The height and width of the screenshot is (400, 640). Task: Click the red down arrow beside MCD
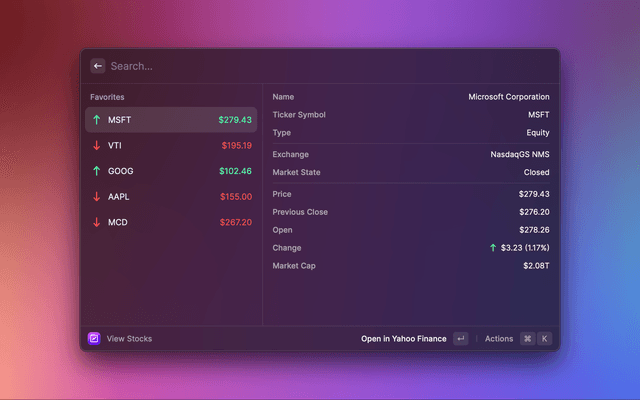click(97, 222)
